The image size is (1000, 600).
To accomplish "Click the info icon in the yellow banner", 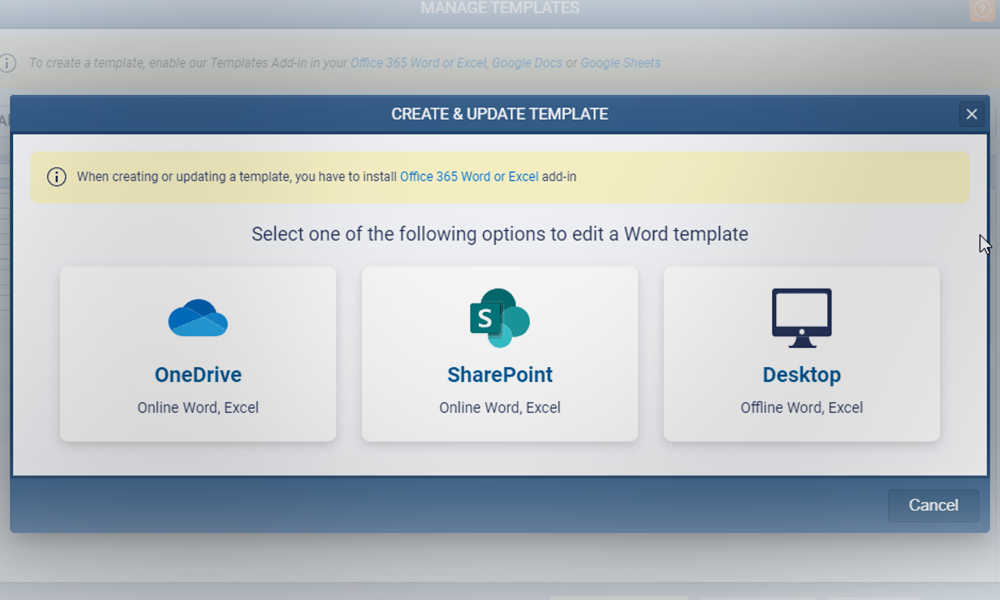I will coord(57,177).
